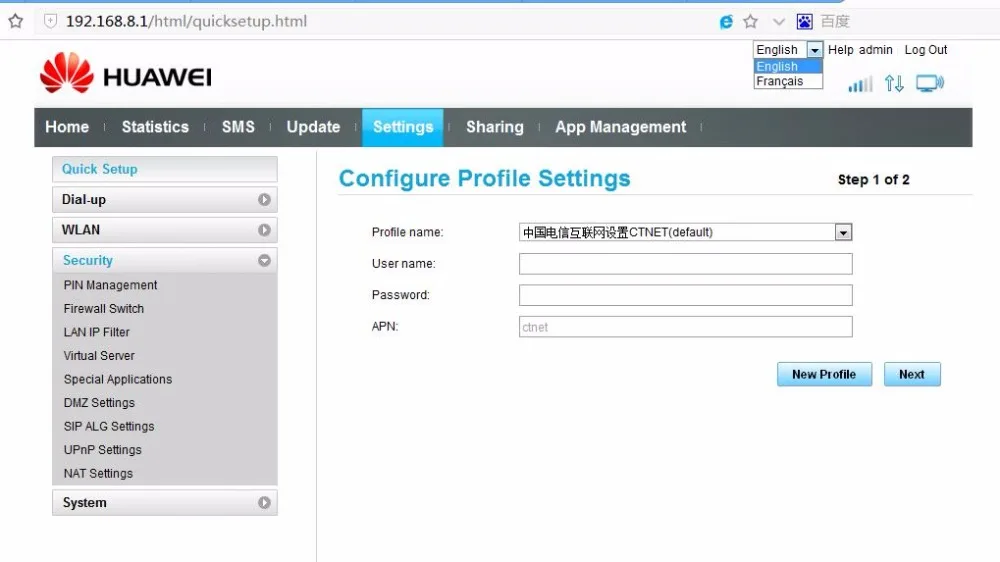Open the SMS tab
Screen dimensions: 1000x562
tap(238, 127)
